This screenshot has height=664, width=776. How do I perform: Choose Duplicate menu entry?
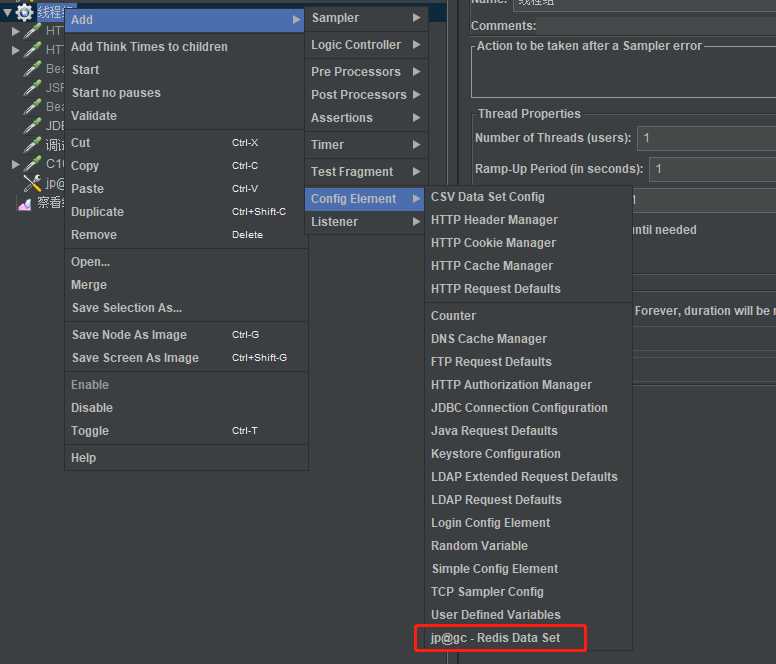(185, 212)
